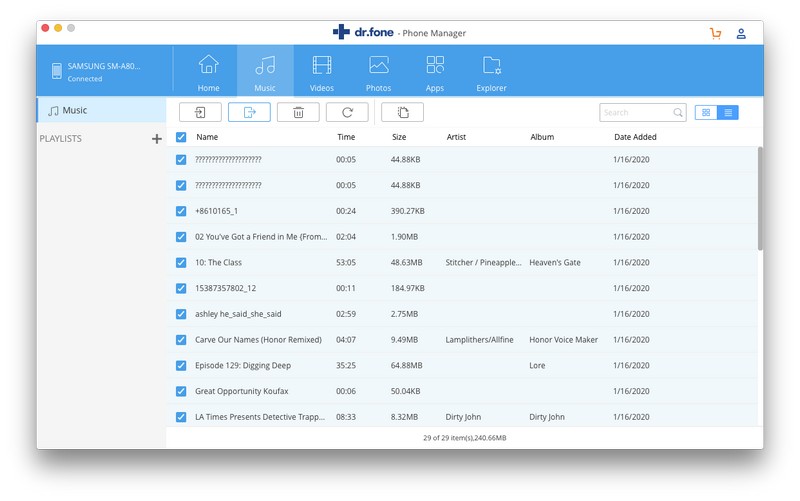Click time value '35:25'
This screenshot has width=800, height=501.
346,366
